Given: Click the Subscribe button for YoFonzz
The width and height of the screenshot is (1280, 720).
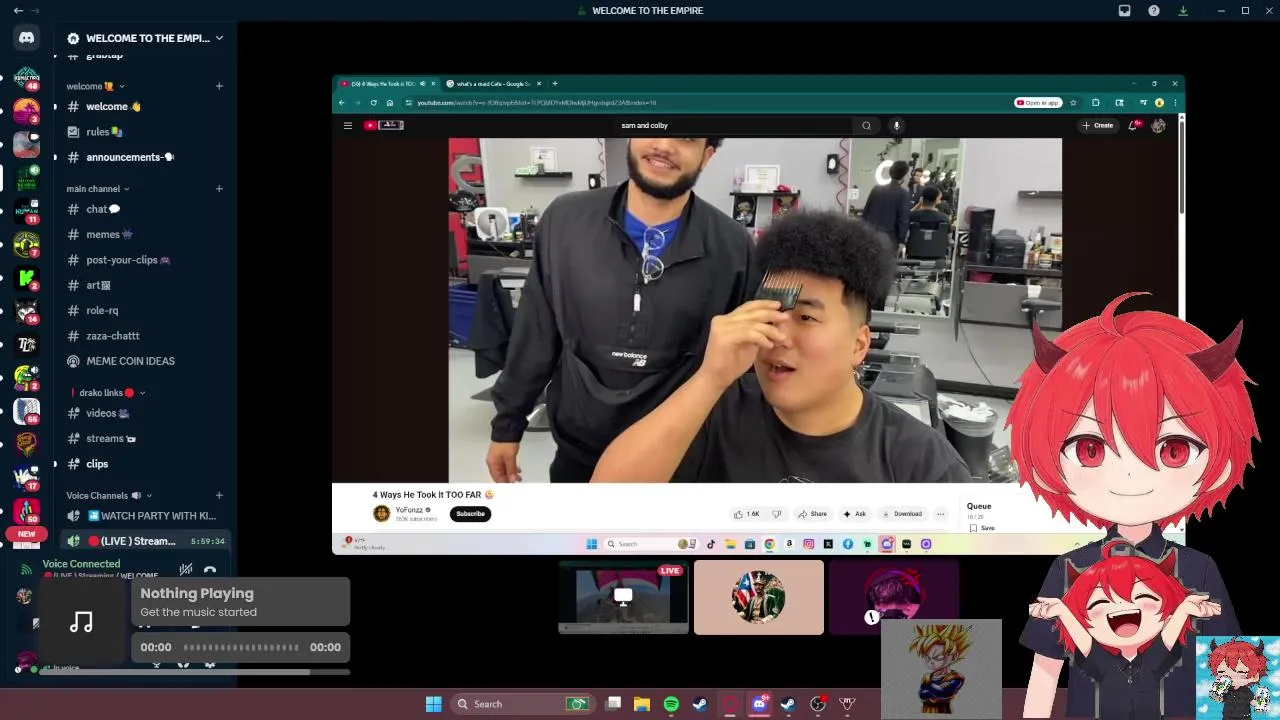Looking at the screenshot, I should [470, 514].
